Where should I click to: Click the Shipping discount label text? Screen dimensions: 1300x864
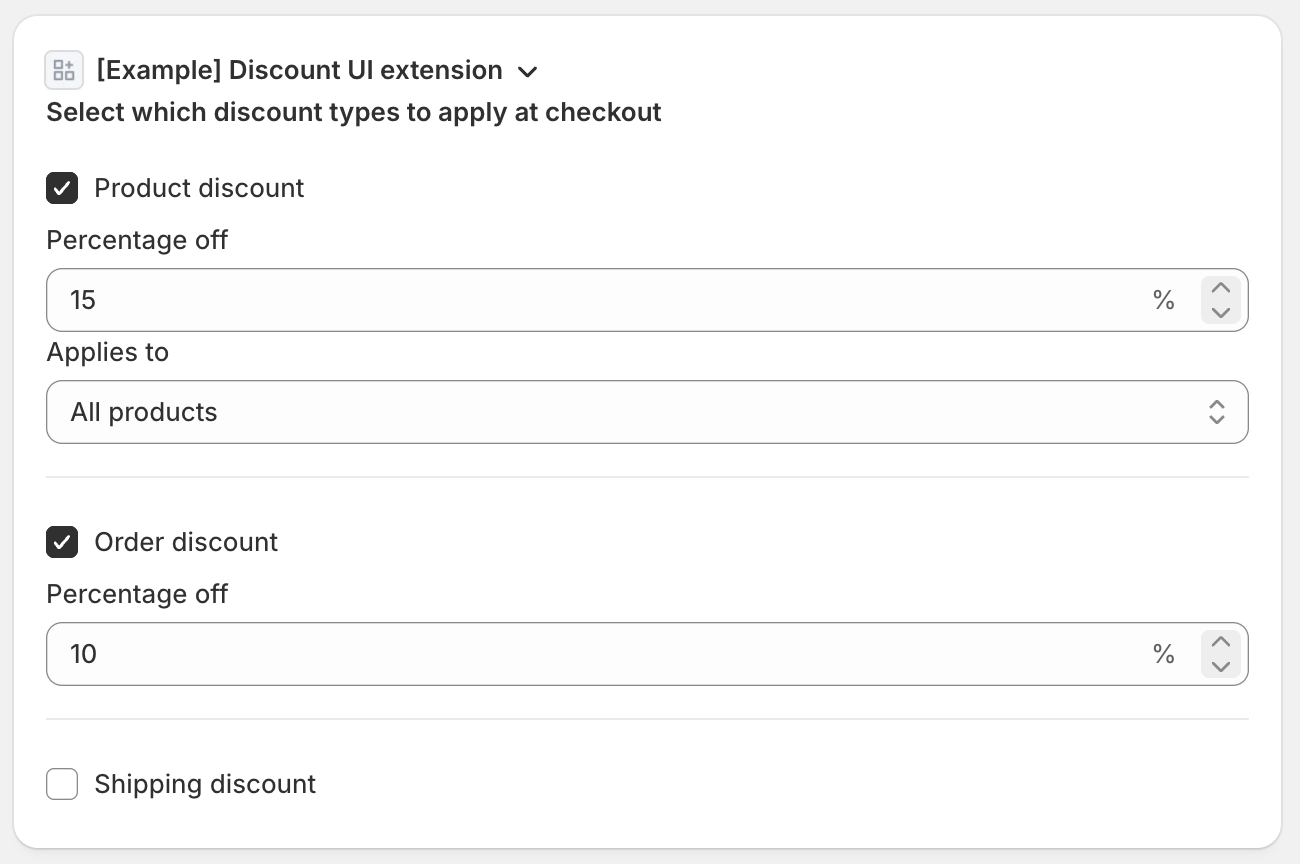(204, 784)
